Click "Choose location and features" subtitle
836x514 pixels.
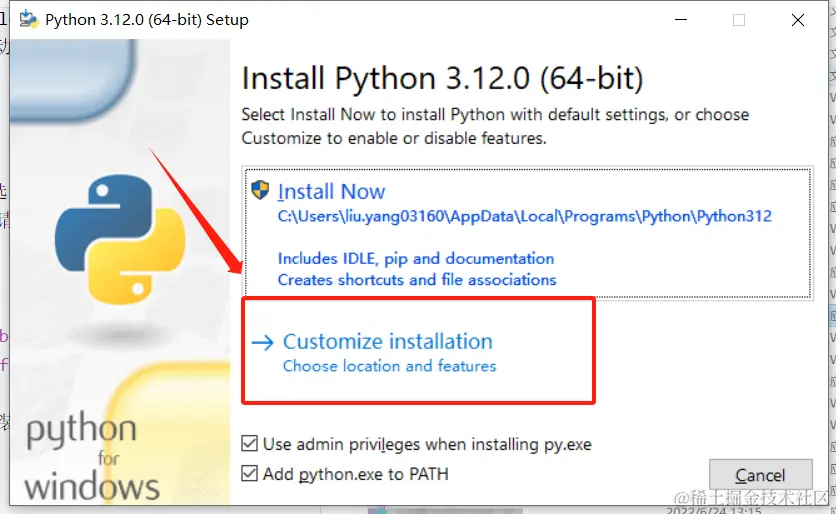389,366
